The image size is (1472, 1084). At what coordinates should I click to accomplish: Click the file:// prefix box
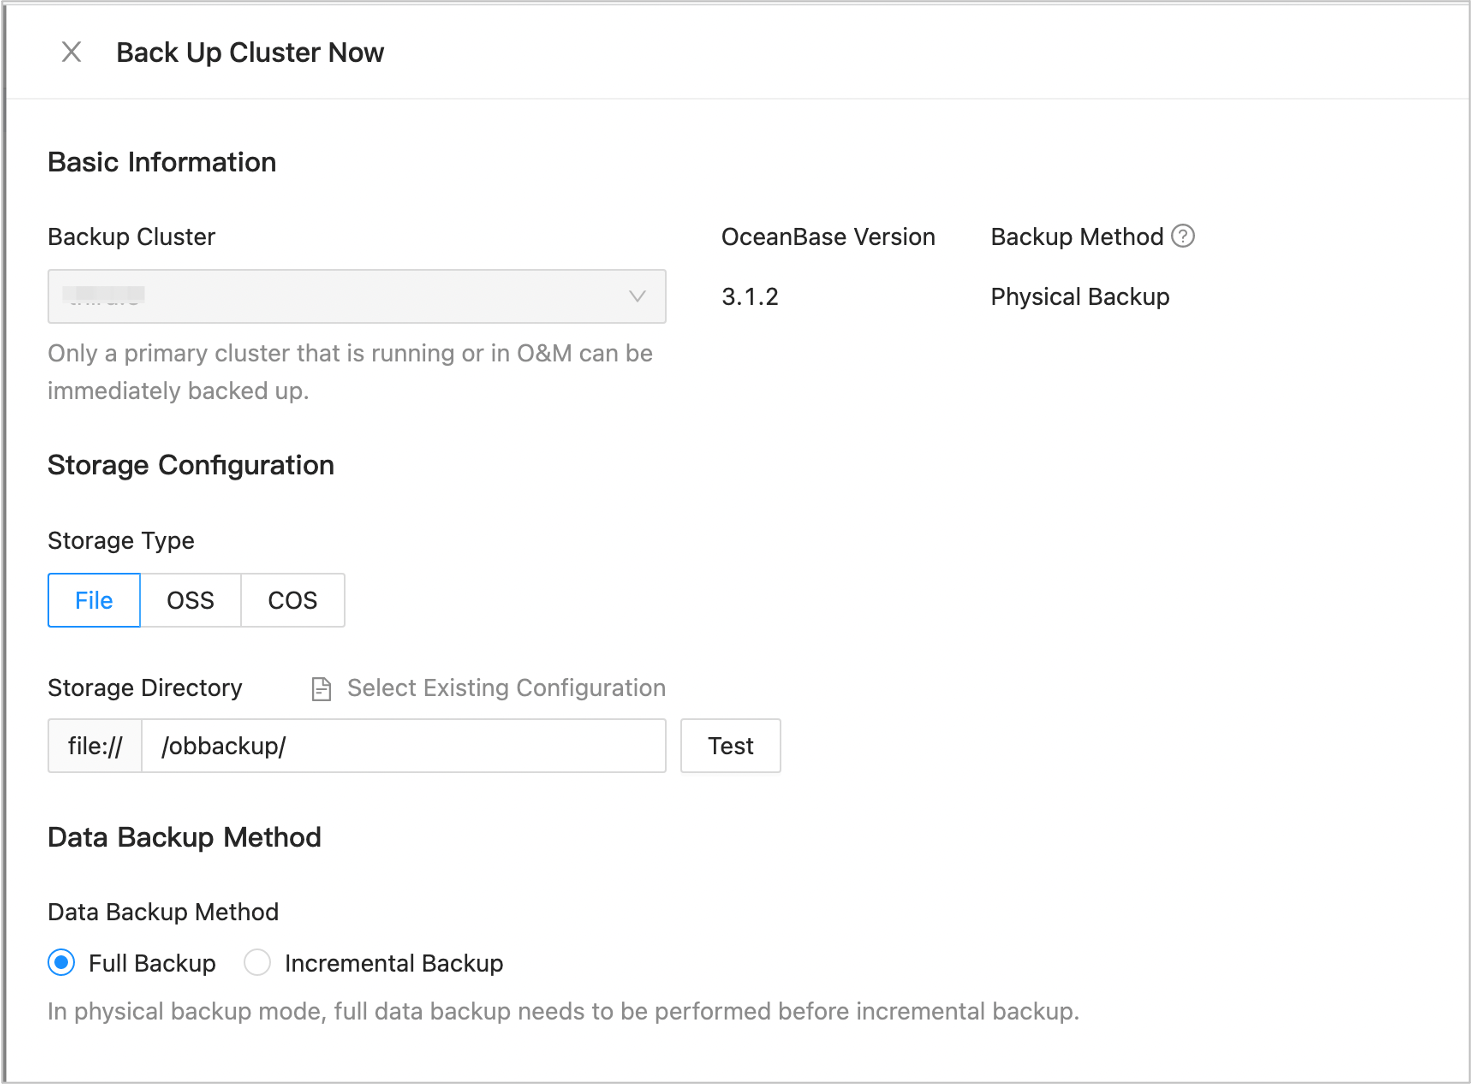tap(95, 746)
